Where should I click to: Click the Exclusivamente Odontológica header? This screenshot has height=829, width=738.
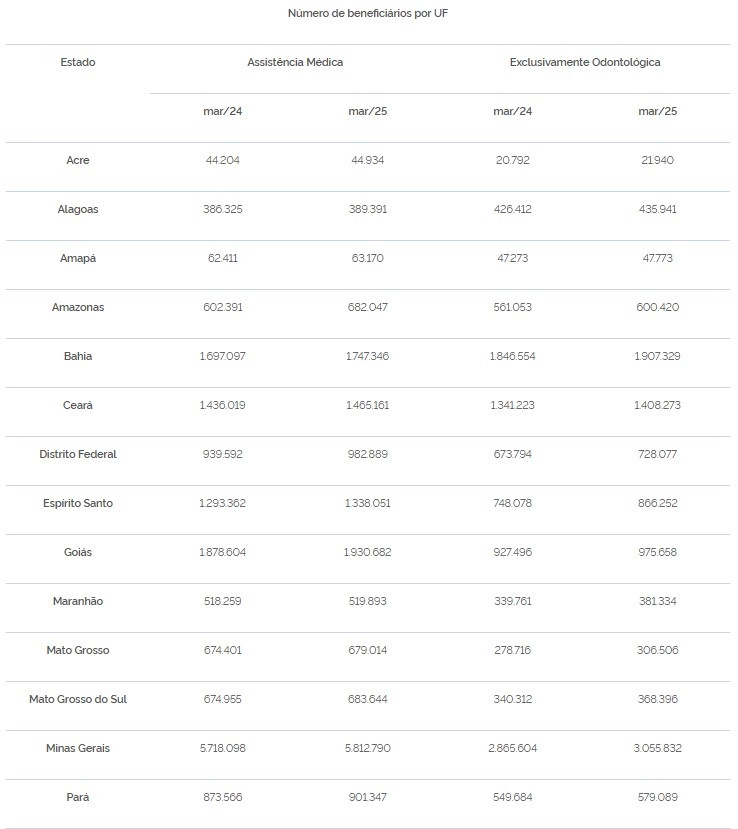click(x=585, y=62)
